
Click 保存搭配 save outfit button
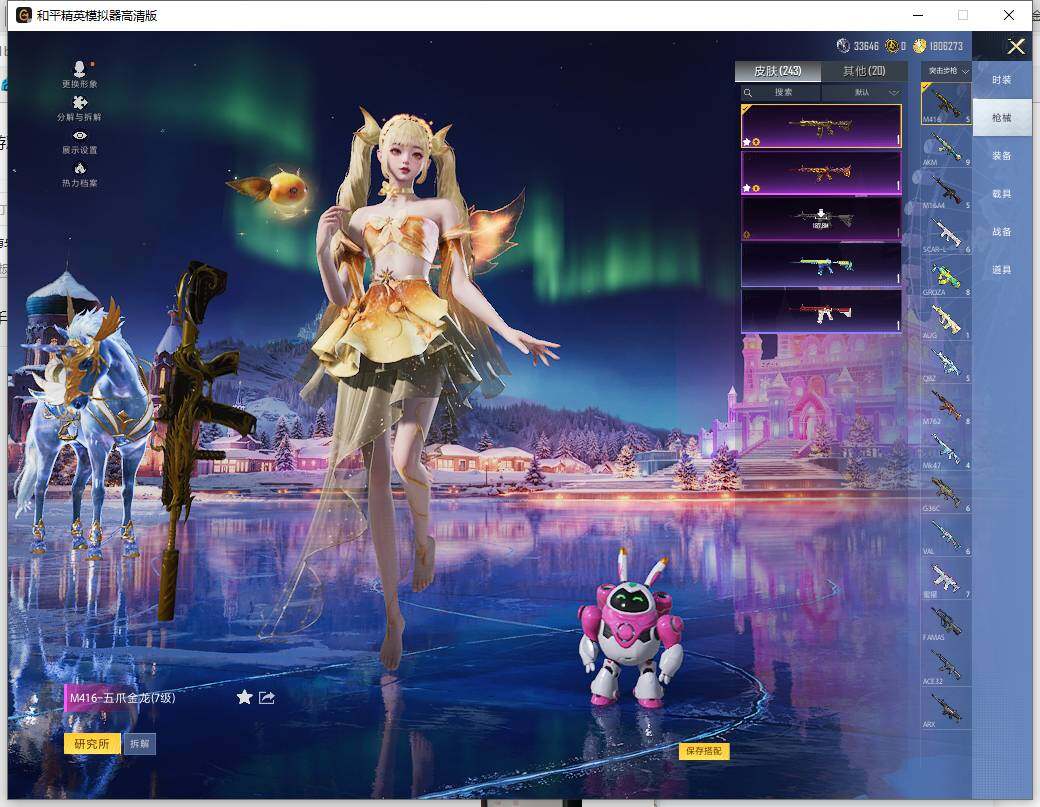click(x=704, y=751)
